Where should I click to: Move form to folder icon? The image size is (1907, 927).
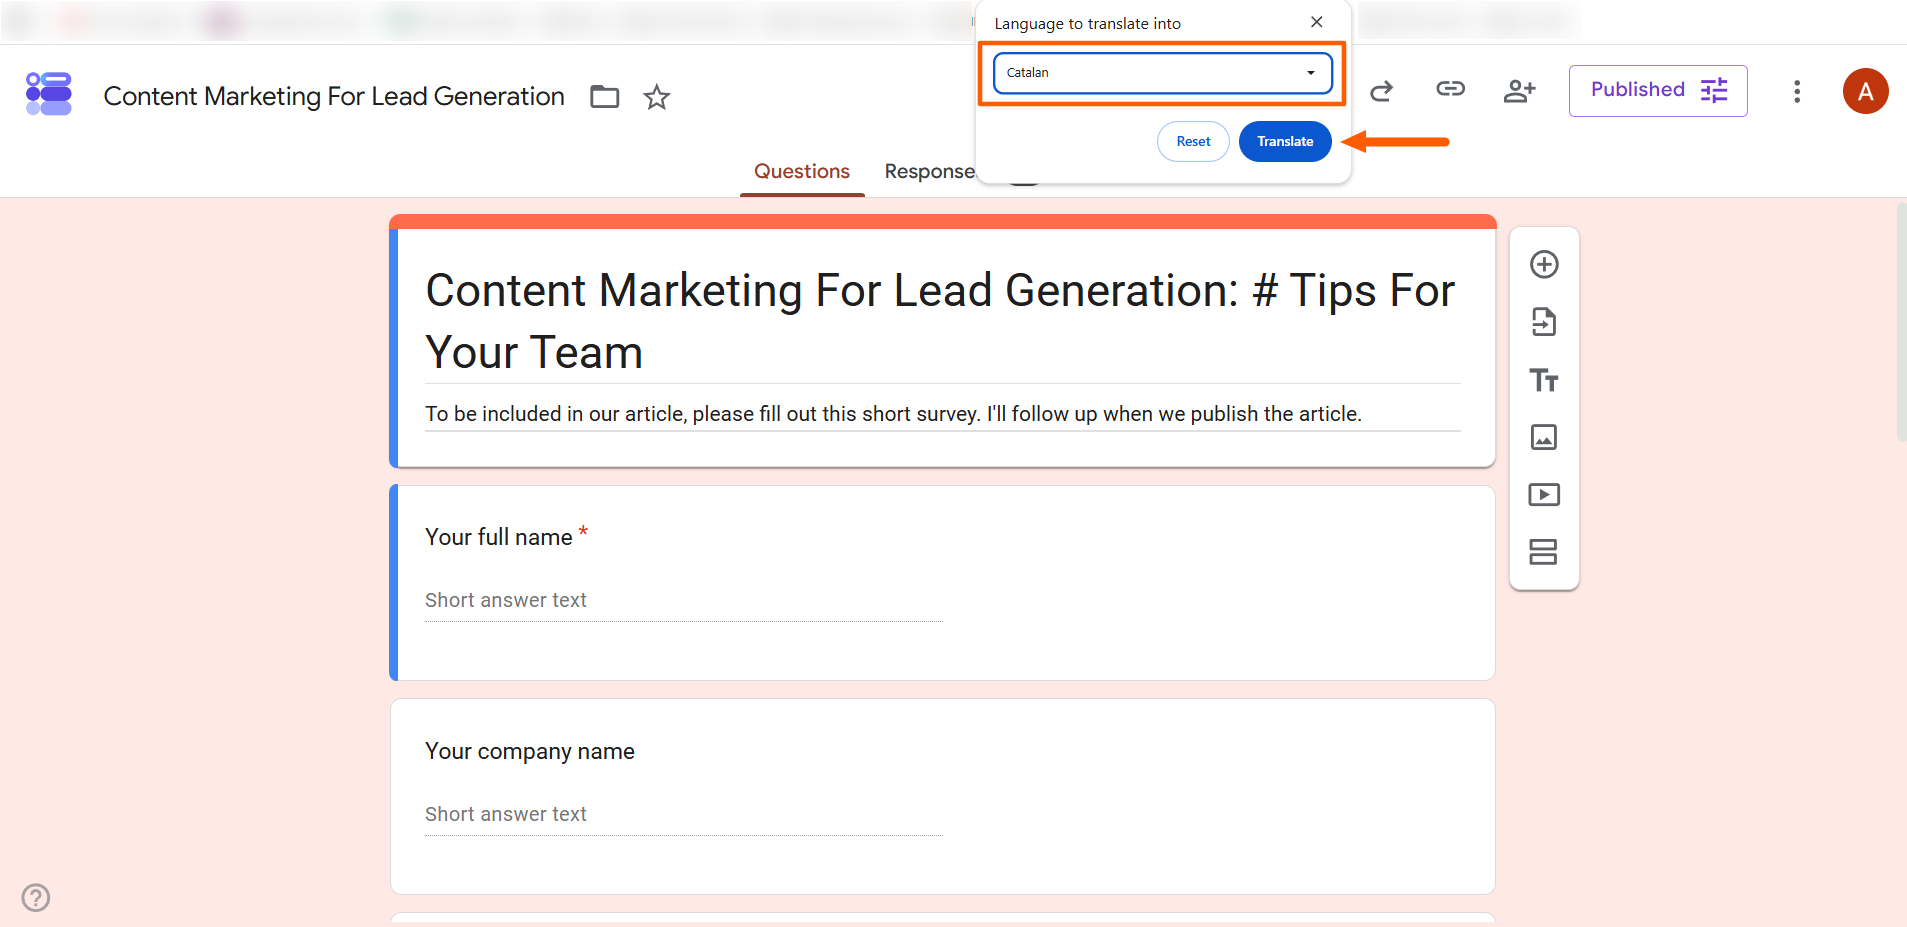tap(605, 96)
